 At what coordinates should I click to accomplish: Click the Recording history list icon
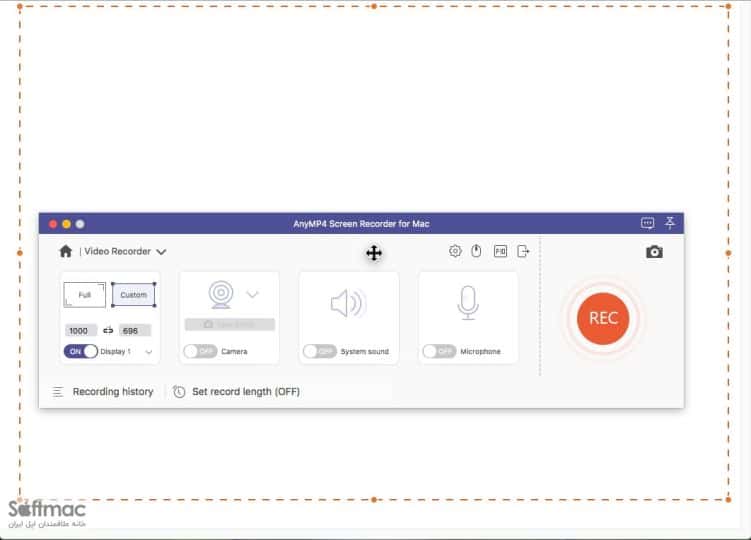tap(58, 392)
